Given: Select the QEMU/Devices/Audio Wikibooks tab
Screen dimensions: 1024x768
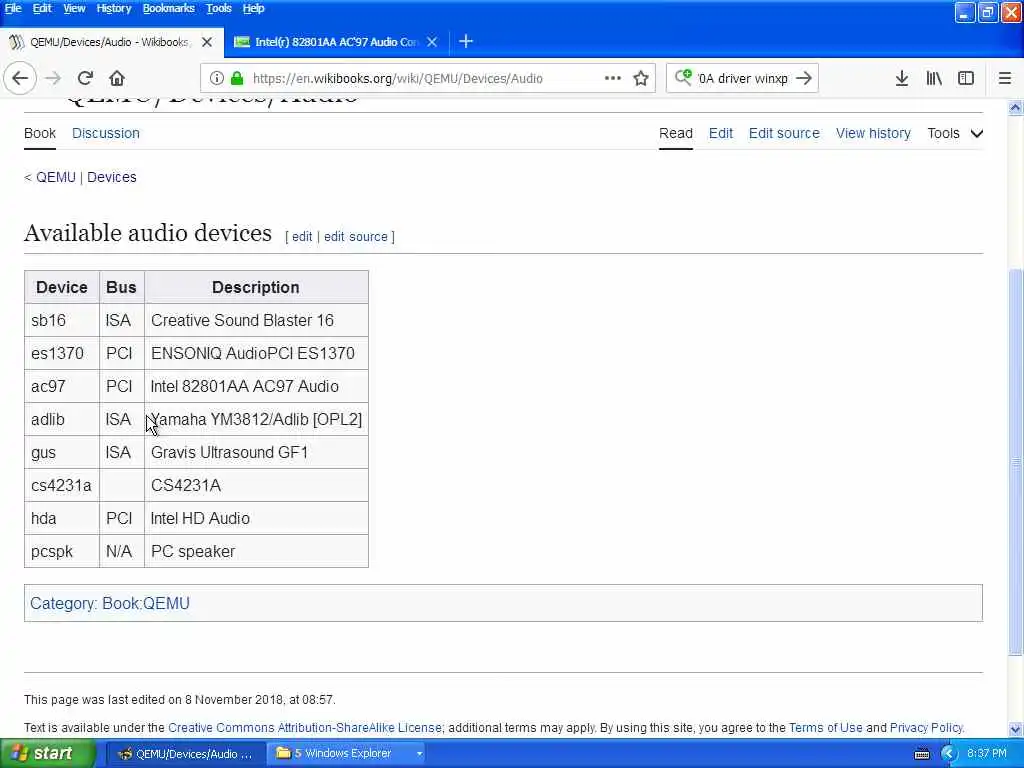Looking at the screenshot, I should pos(112,42).
